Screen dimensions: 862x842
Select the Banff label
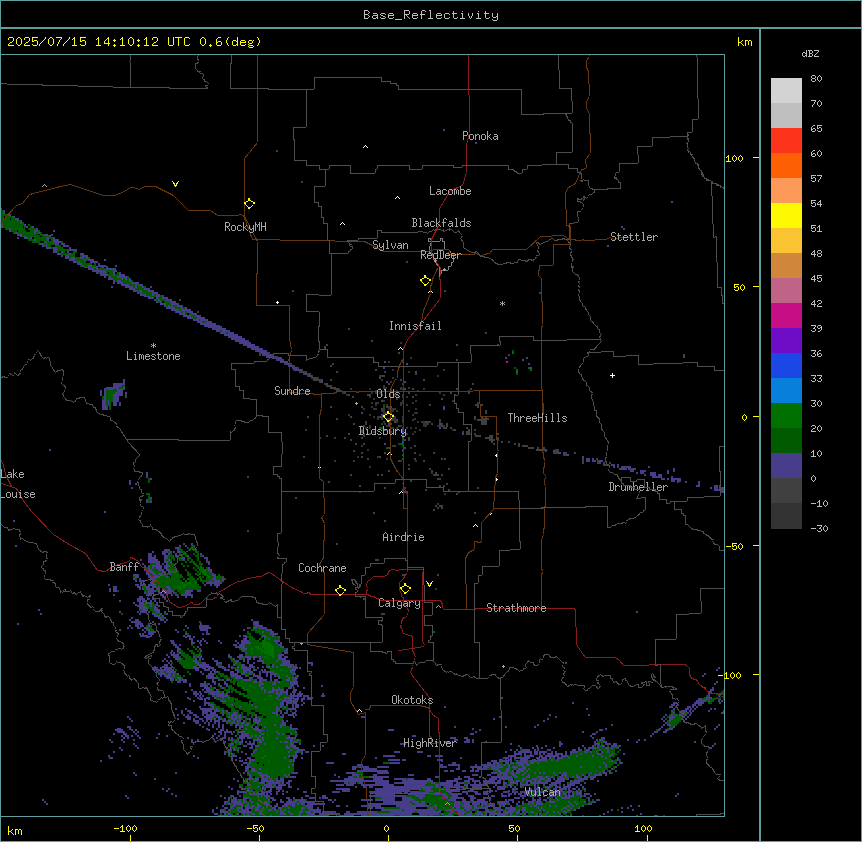tap(124, 567)
